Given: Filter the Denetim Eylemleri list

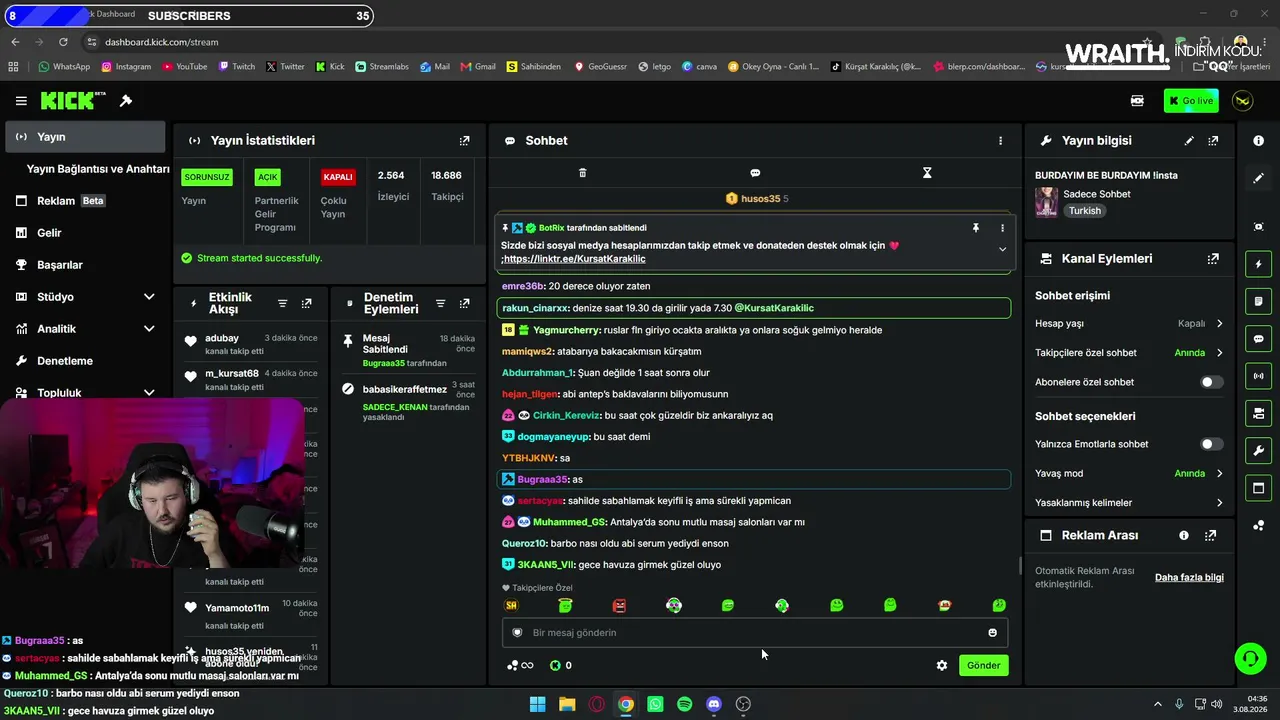Looking at the screenshot, I should 440,304.
